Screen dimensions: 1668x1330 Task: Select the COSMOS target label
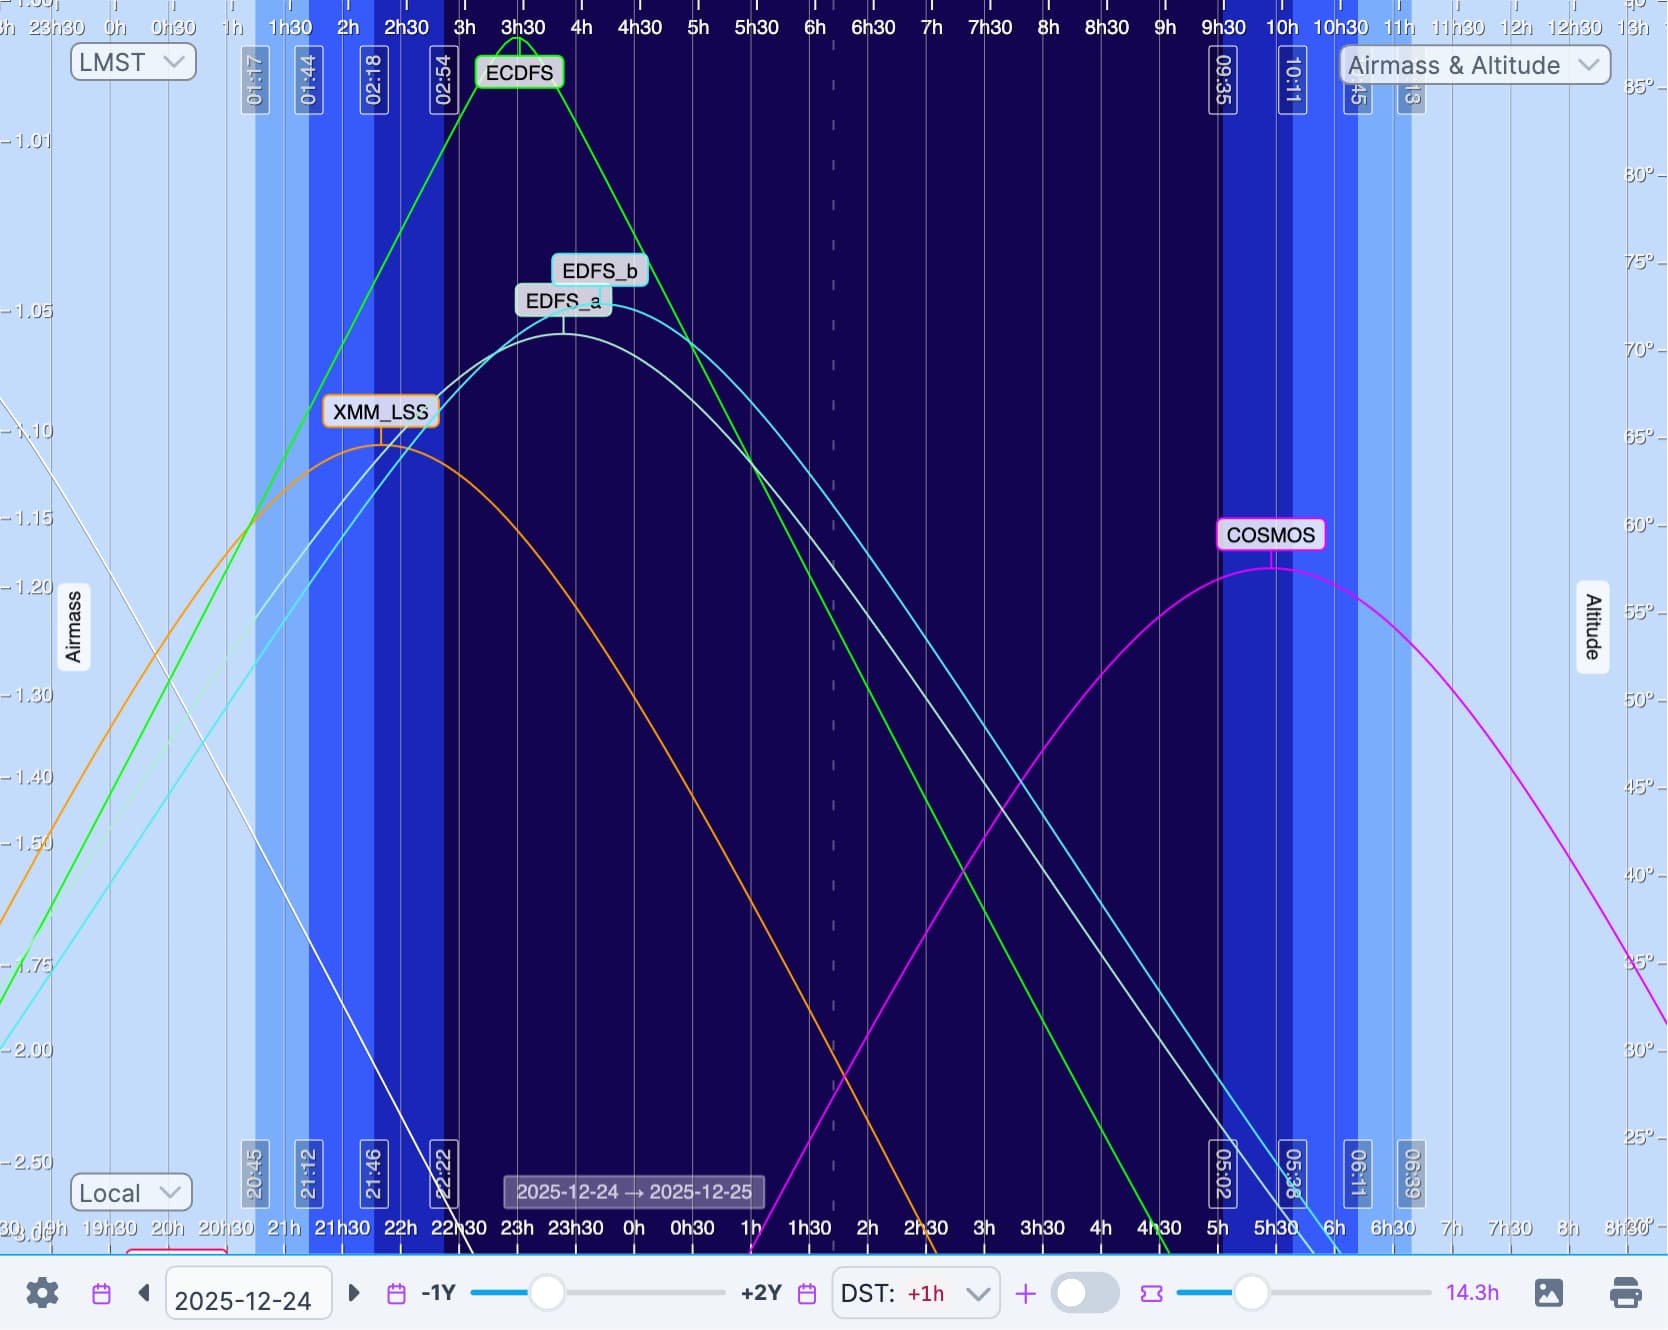[1270, 535]
